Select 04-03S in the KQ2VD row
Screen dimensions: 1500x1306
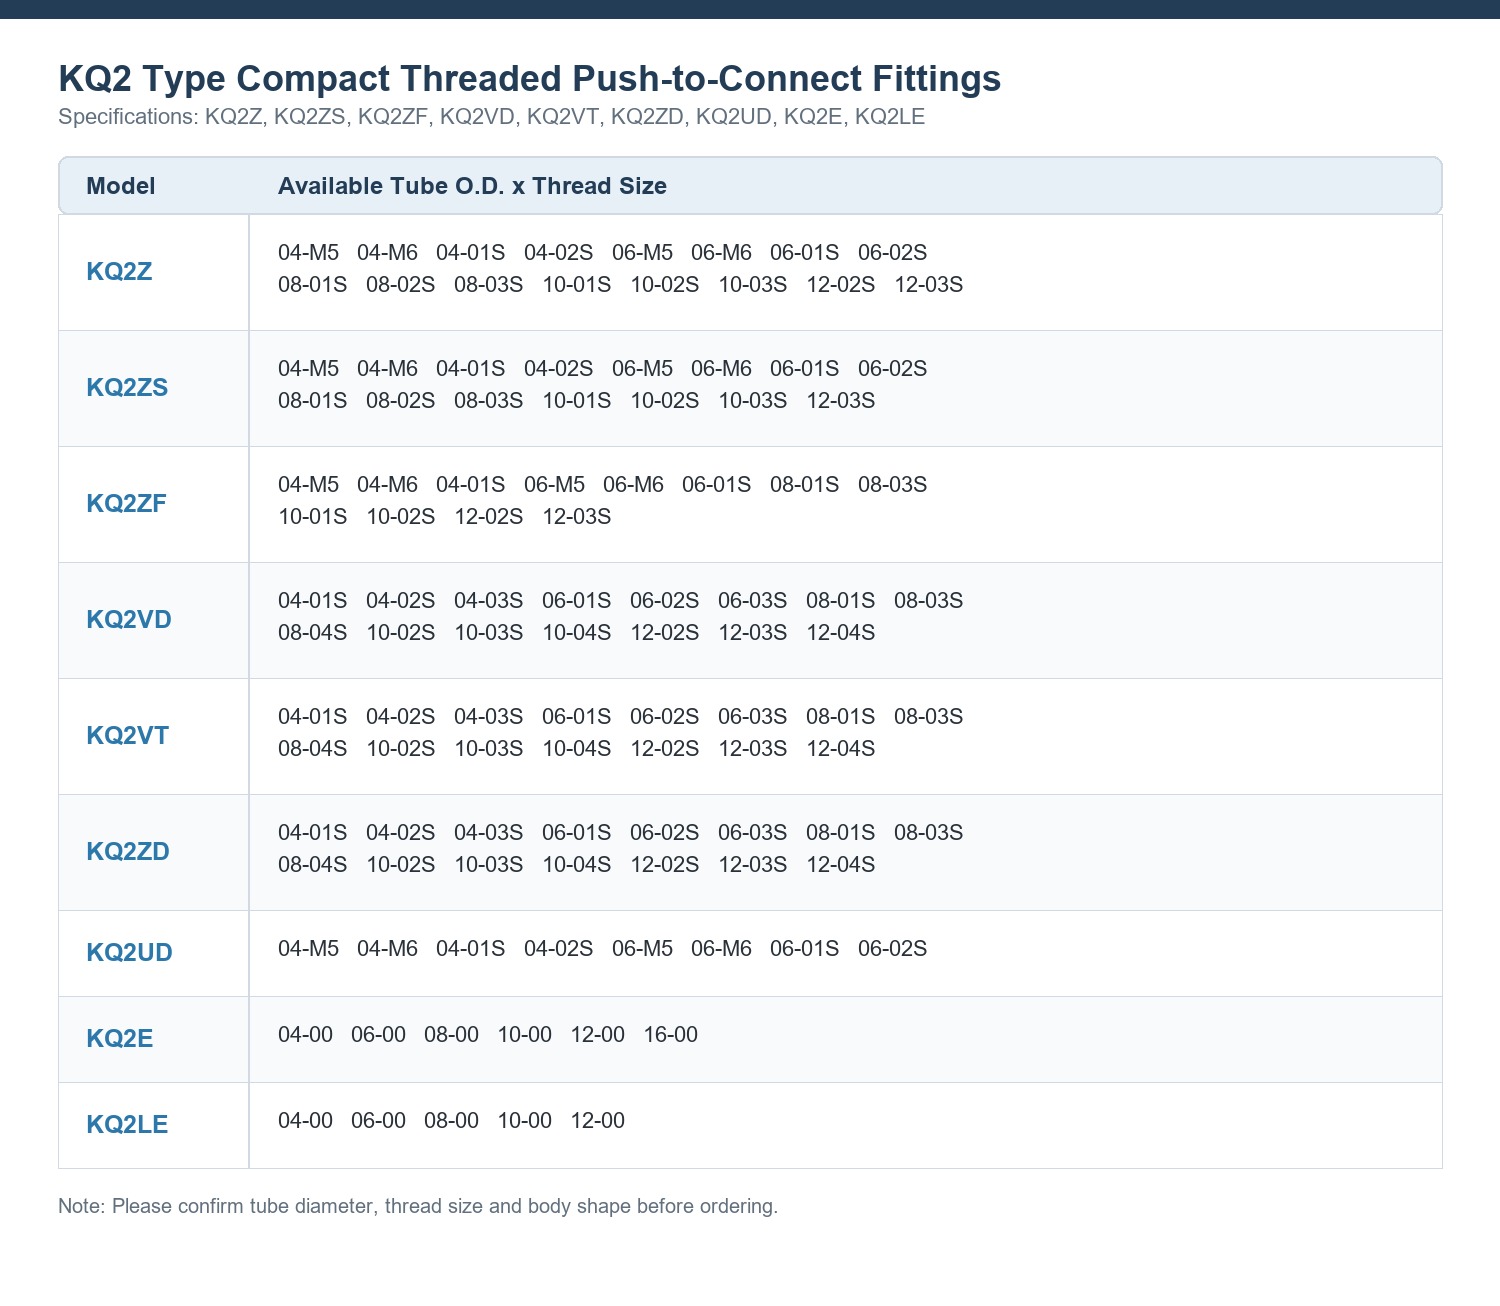coord(489,601)
